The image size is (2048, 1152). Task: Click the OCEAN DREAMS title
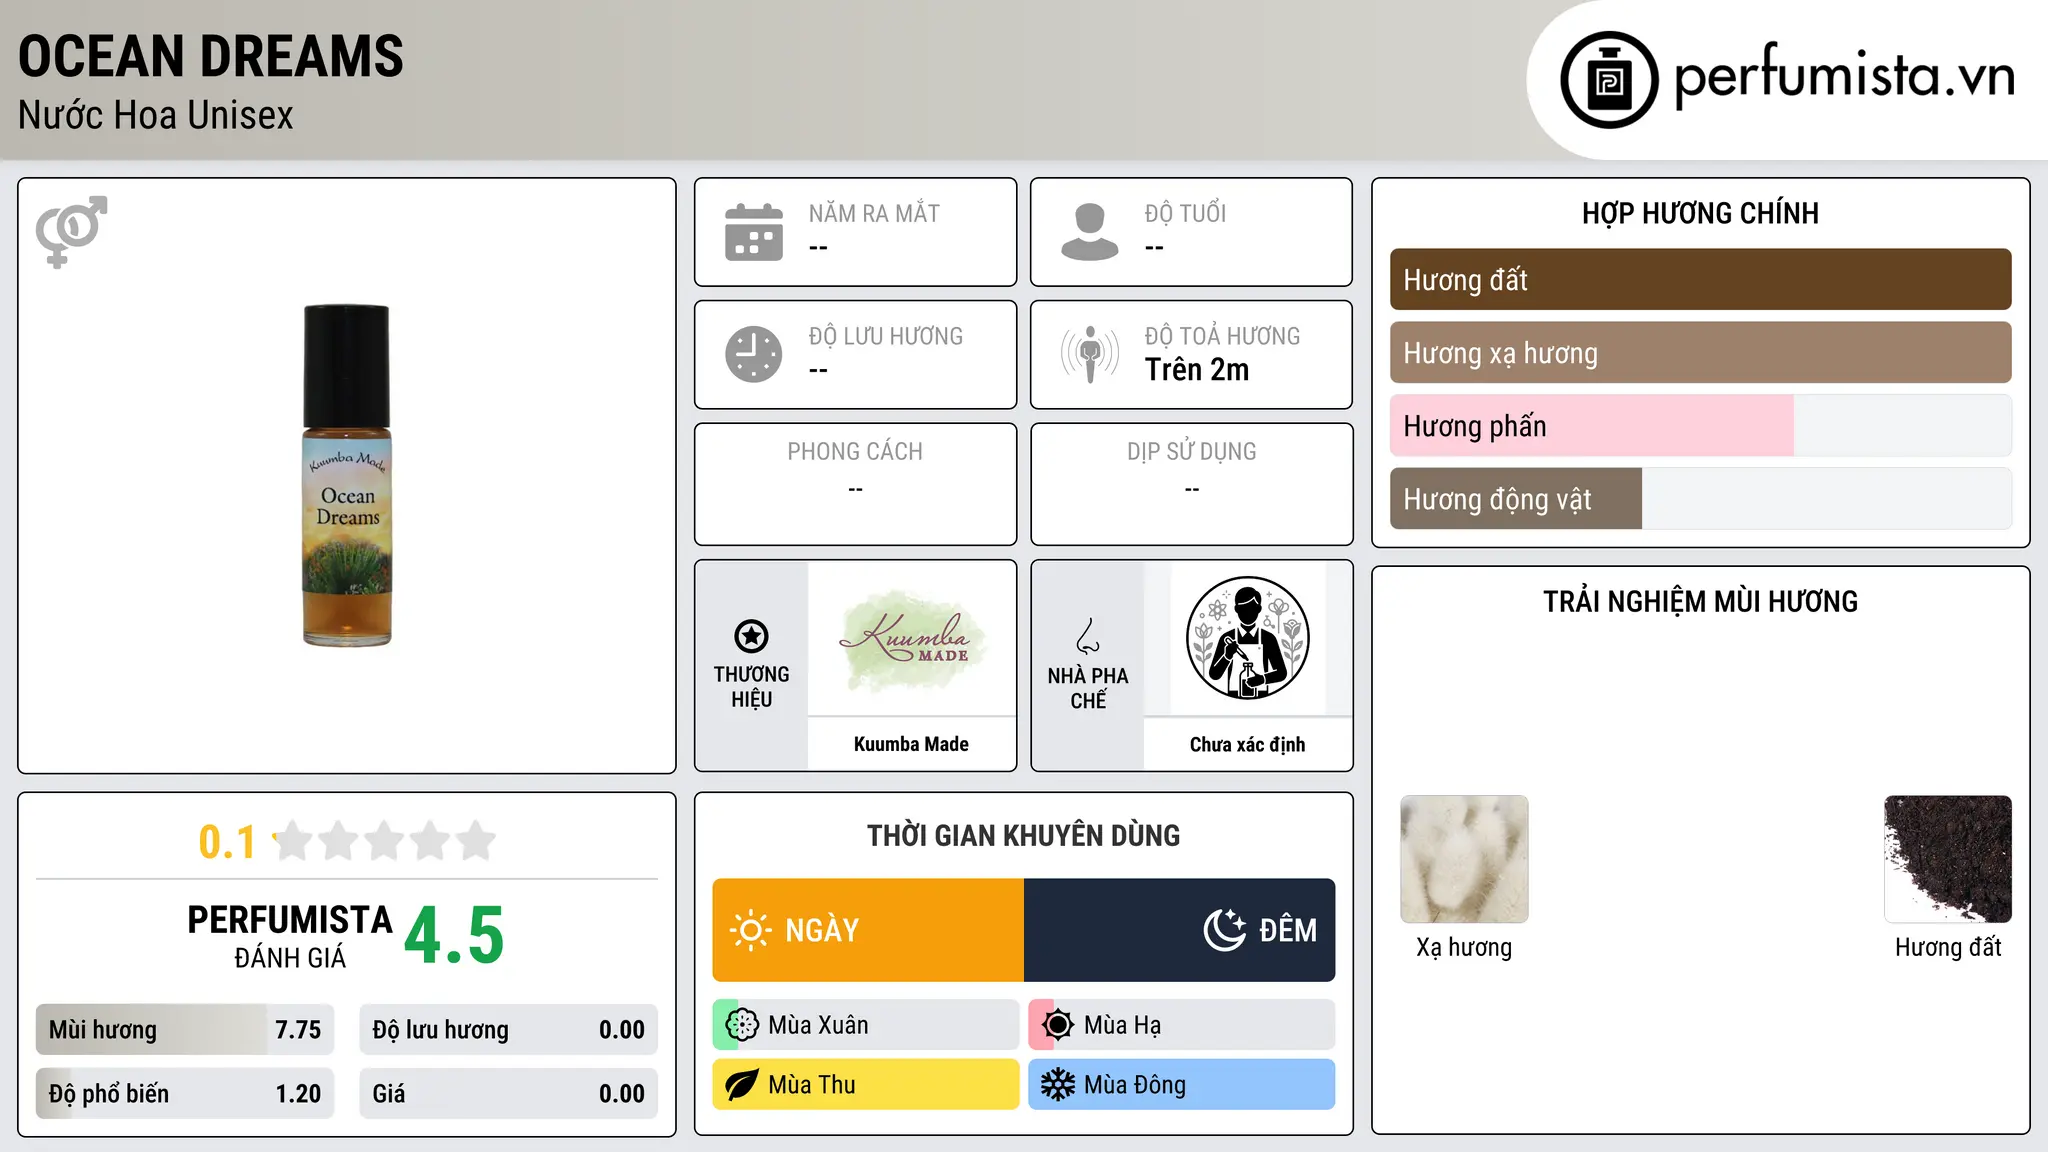(x=211, y=56)
